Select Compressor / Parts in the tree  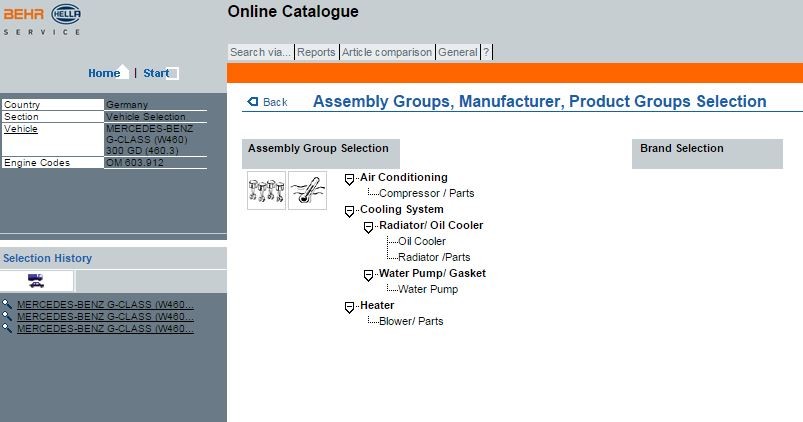(426, 193)
